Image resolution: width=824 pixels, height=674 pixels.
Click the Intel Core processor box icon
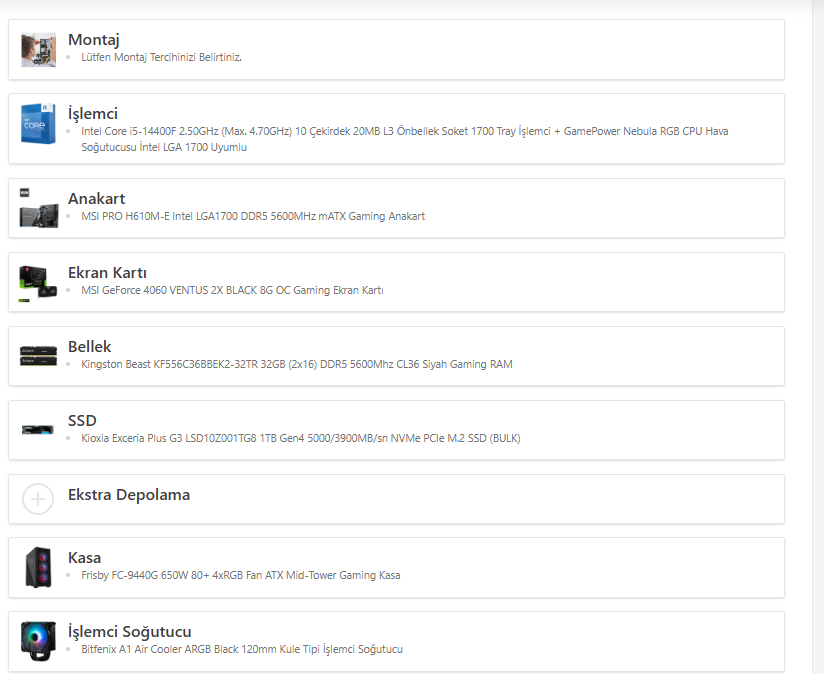pyautogui.click(x=38, y=124)
